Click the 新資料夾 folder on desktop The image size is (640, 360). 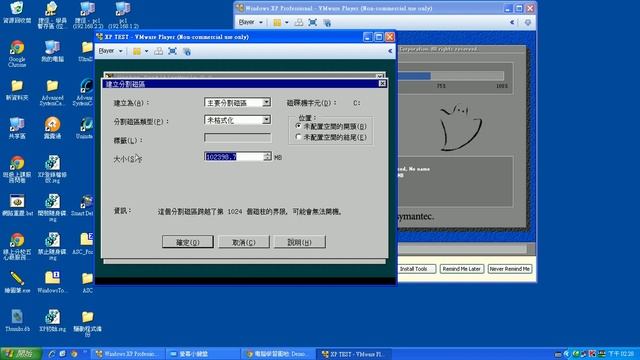coord(17,90)
